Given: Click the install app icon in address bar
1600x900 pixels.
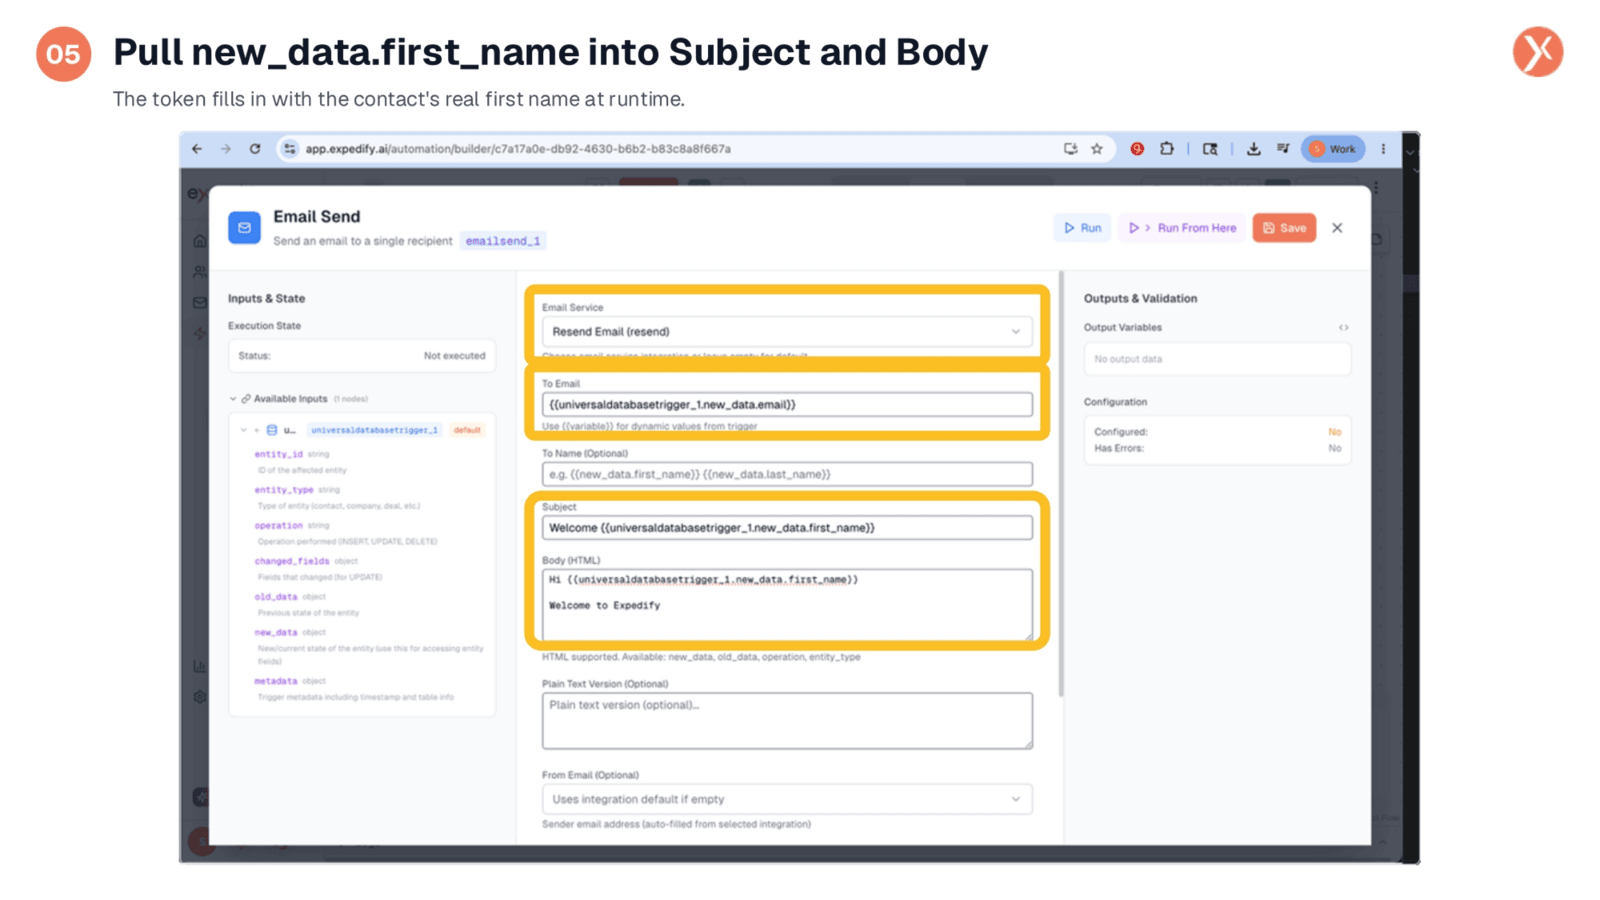Looking at the screenshot, I should pos(1070,149).
